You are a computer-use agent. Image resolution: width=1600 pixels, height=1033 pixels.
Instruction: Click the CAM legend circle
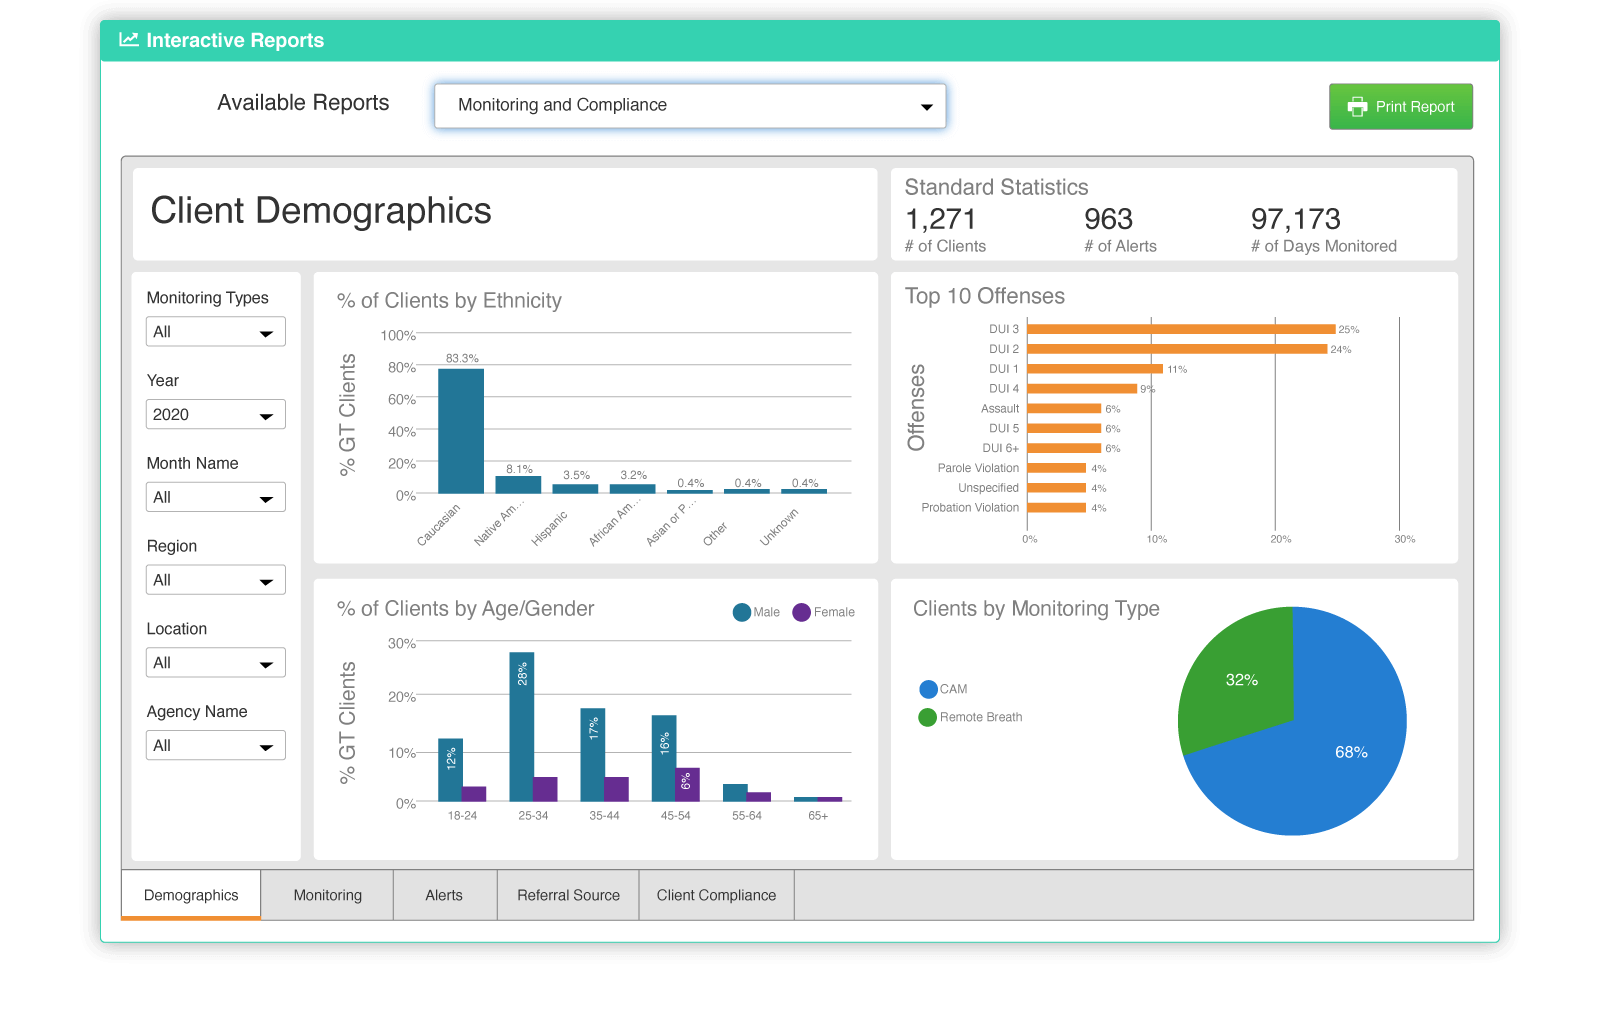(x=928, y=689)
